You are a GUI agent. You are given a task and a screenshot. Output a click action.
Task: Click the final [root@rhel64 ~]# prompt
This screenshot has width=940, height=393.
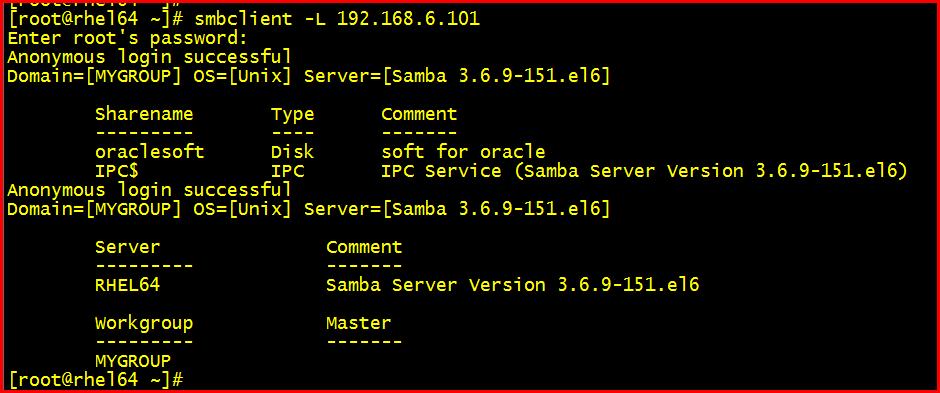click(x=95, y=380)
